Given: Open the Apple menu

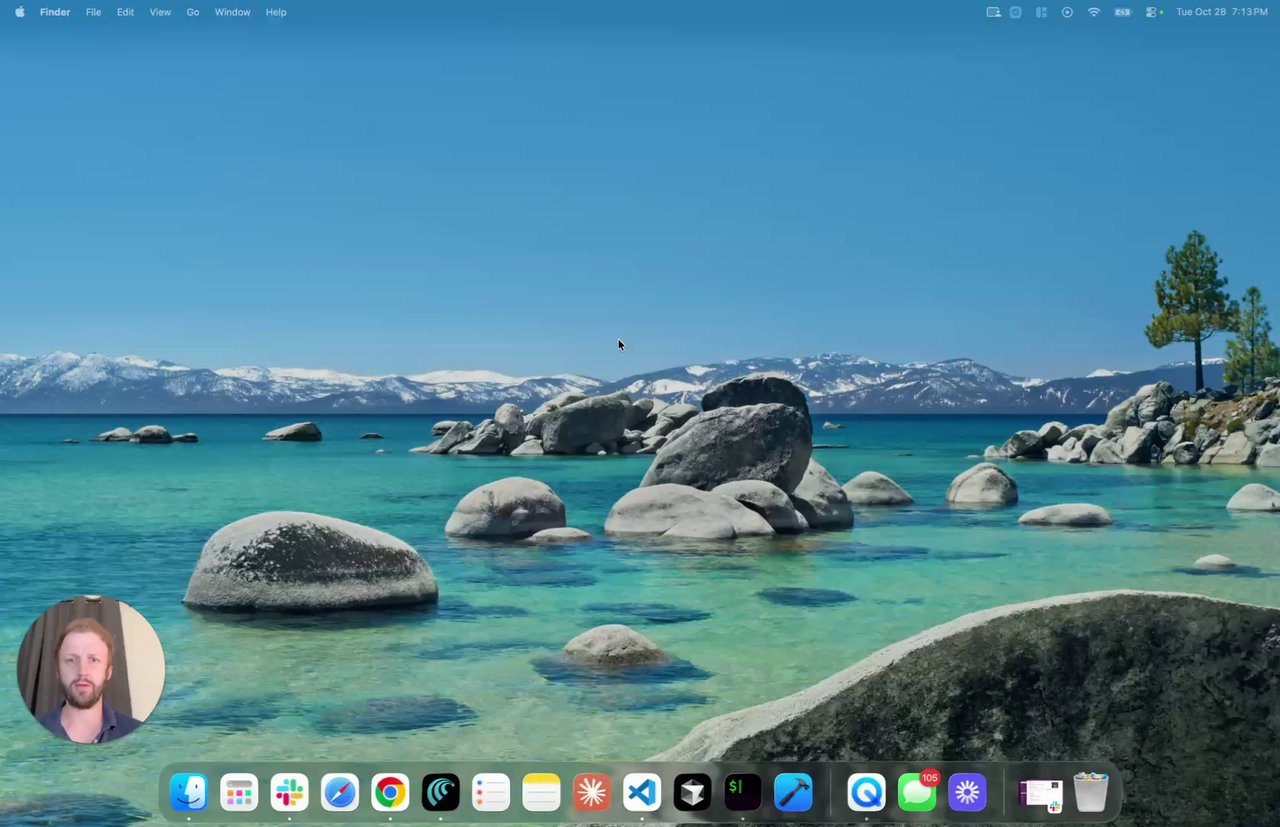Looking at the screenshot, I should pos(19,12).
